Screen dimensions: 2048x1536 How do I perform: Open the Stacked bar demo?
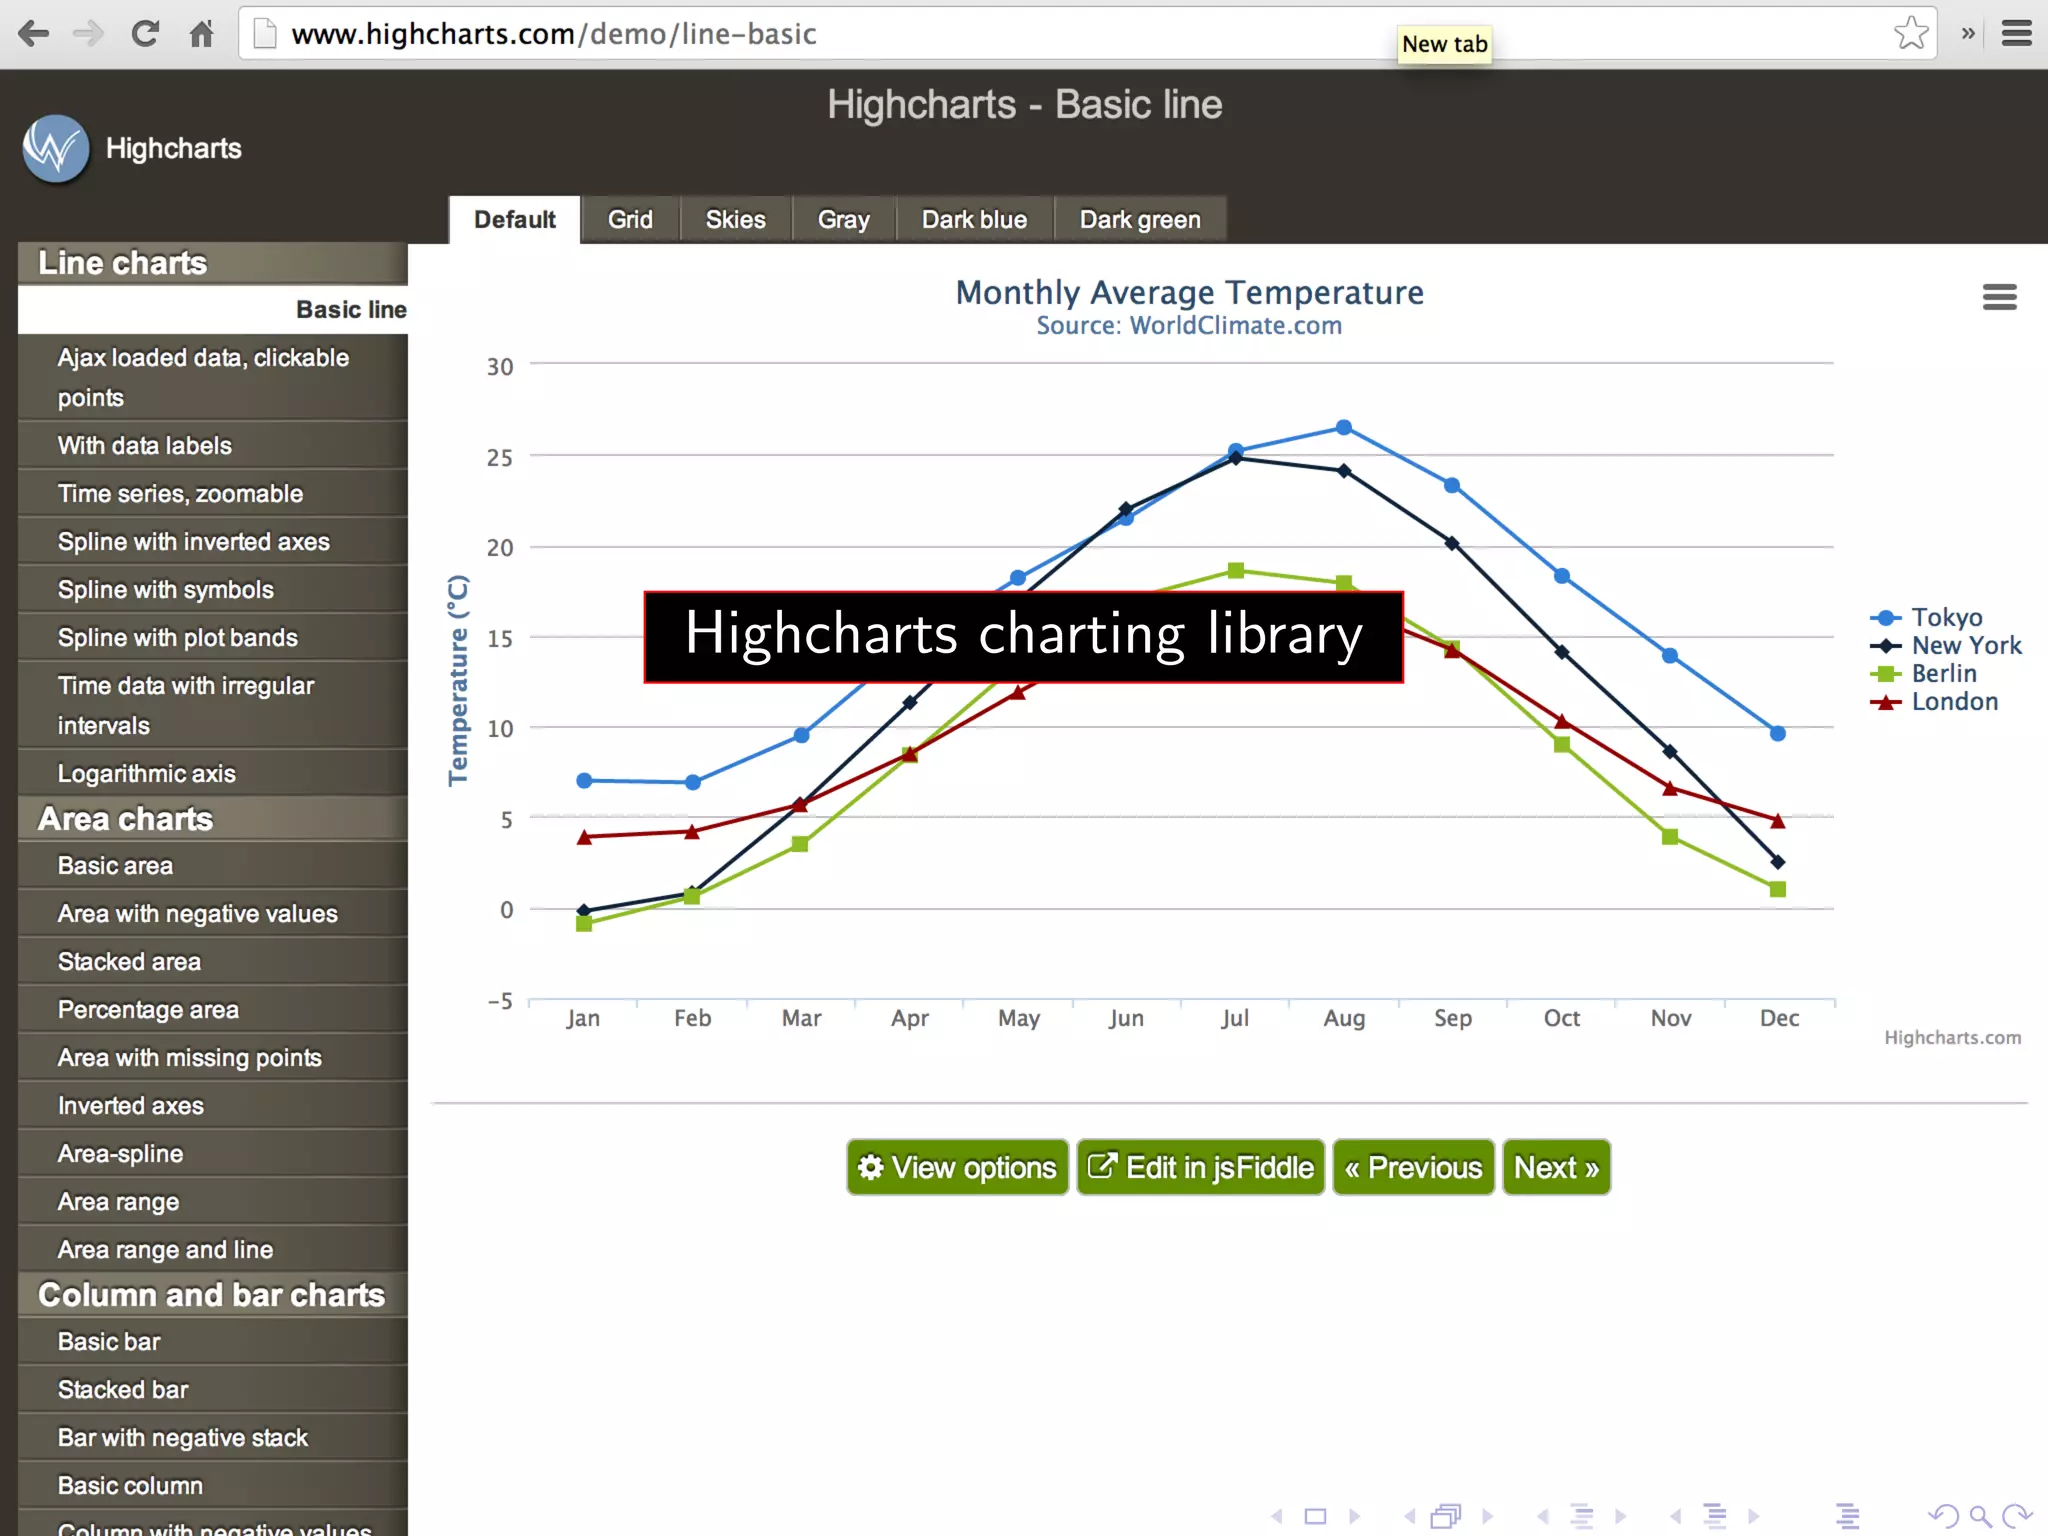[213, 1390]
